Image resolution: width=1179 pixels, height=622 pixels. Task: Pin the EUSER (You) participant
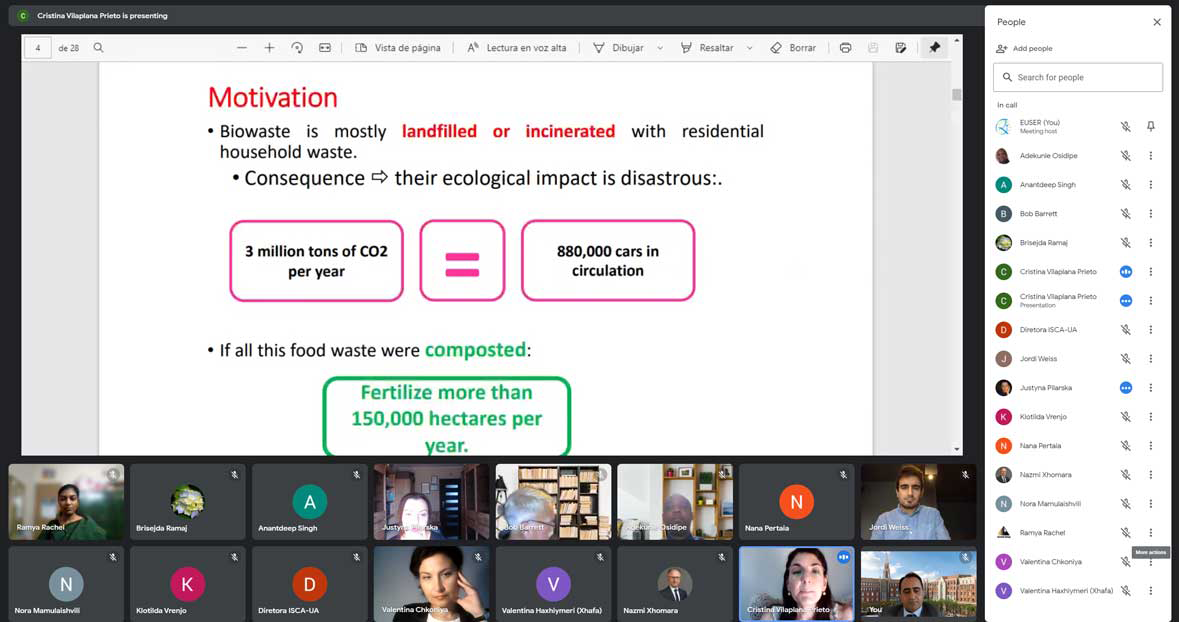pyautogui.click(x=1151, y=127)
